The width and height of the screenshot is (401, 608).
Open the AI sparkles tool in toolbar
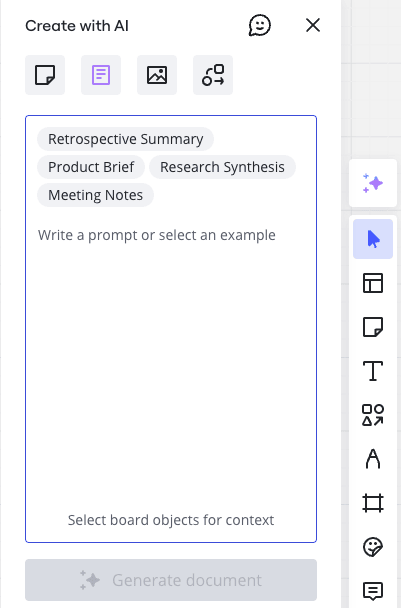(373, 183)
